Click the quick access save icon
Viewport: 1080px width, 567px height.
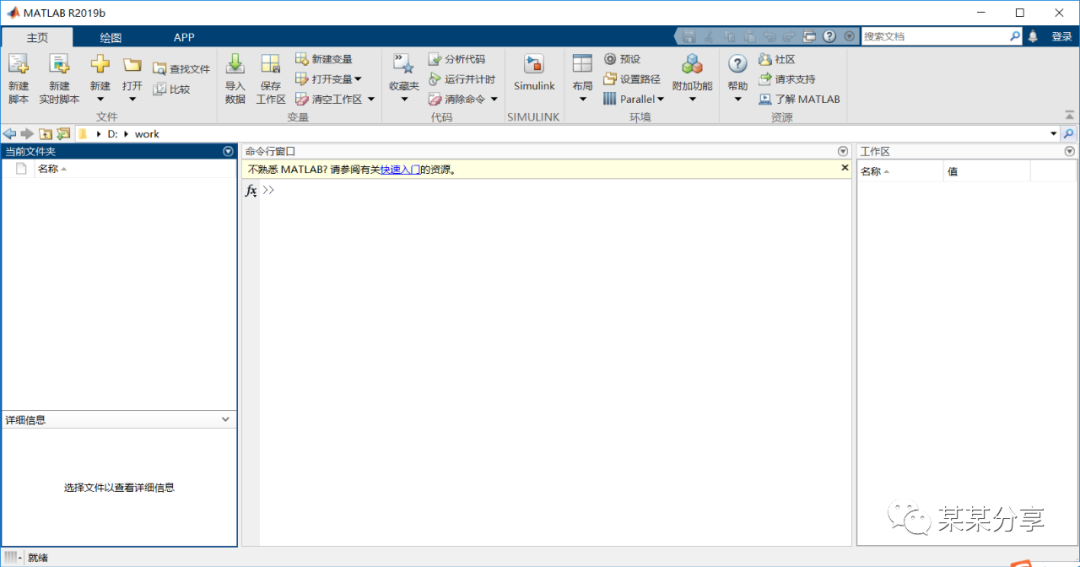[689, 37]
